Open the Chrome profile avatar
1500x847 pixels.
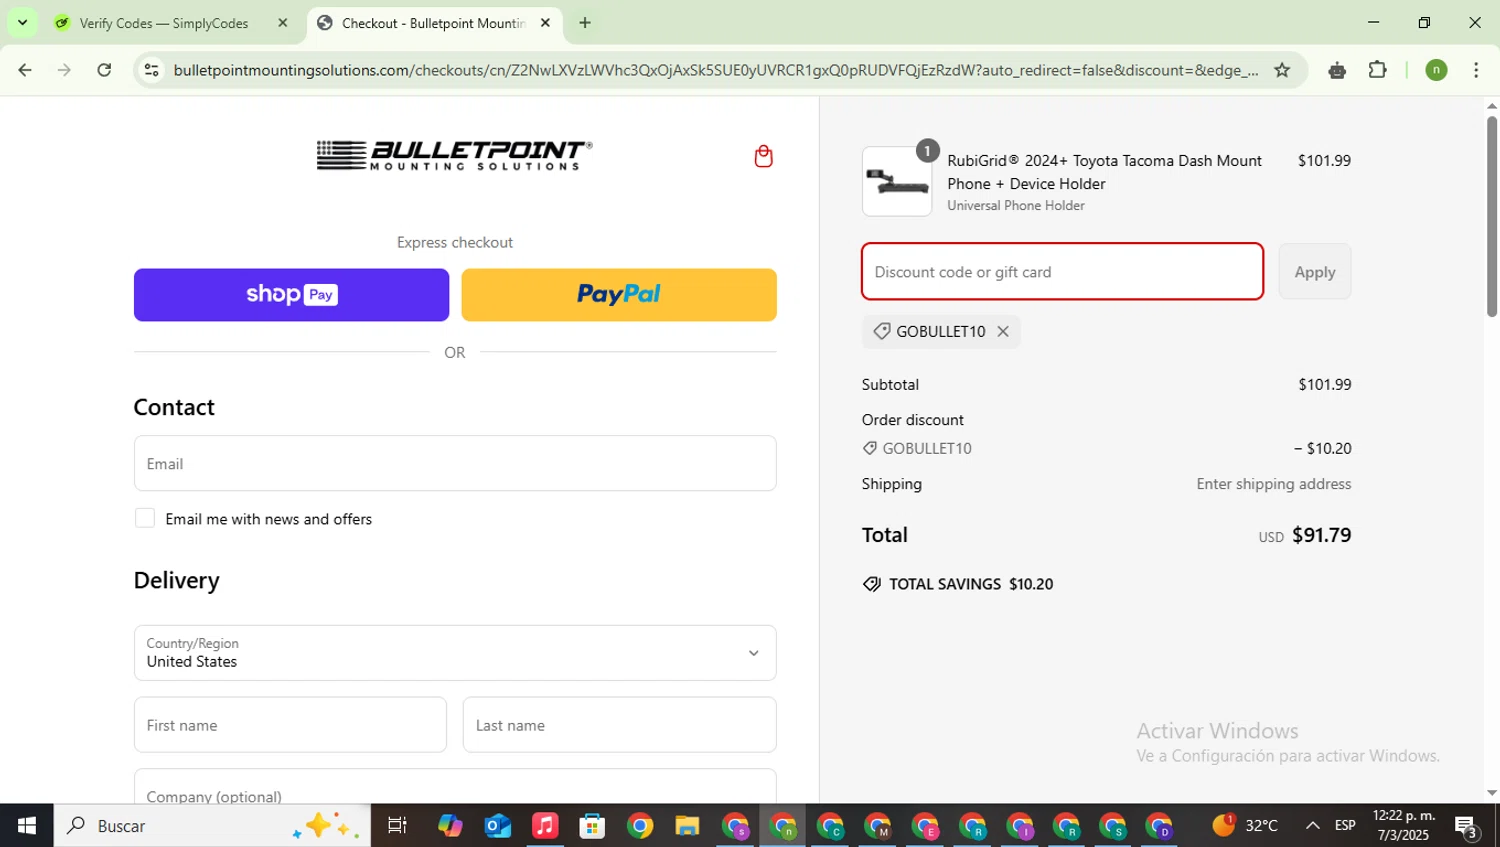1436,70
